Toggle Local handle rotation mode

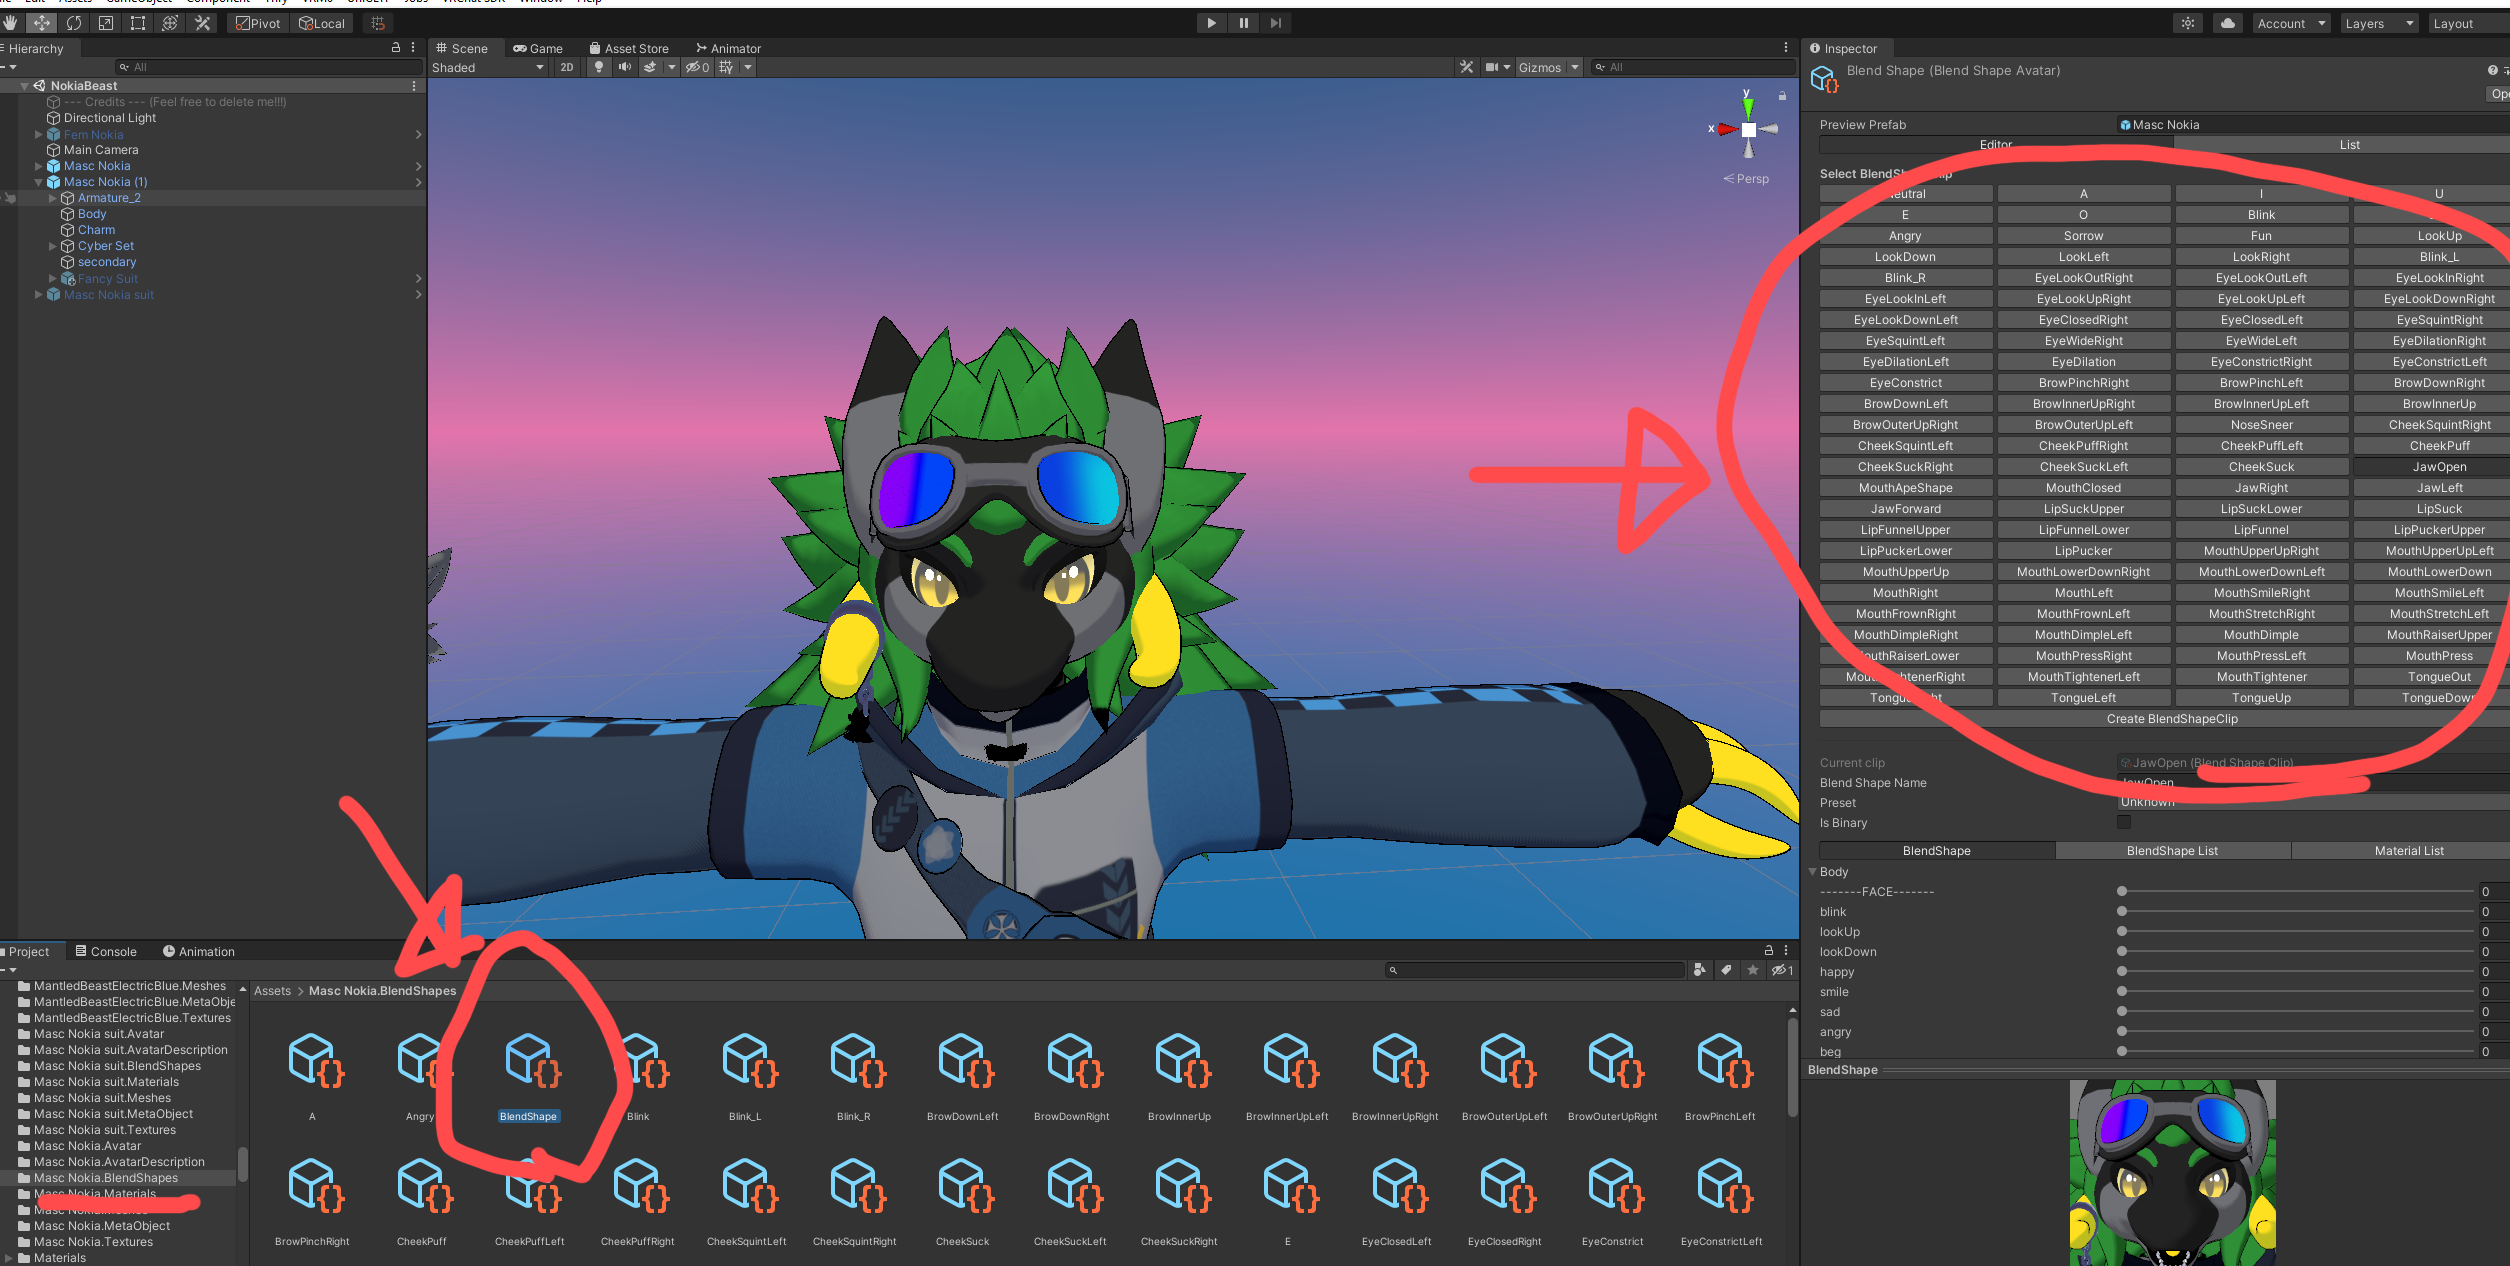[322, 23]
